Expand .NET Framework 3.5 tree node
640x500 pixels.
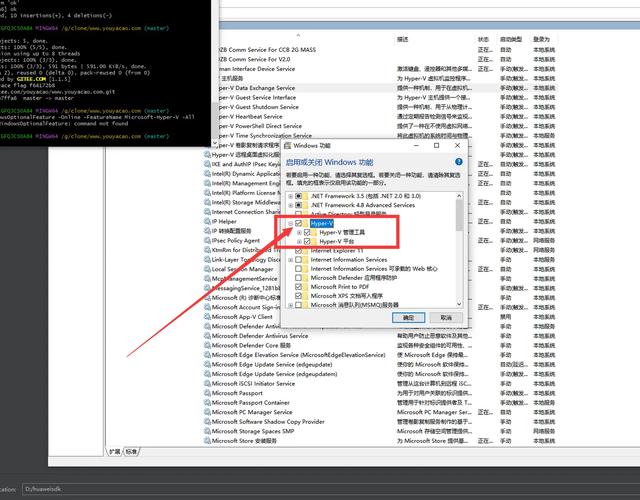[291, 196]
